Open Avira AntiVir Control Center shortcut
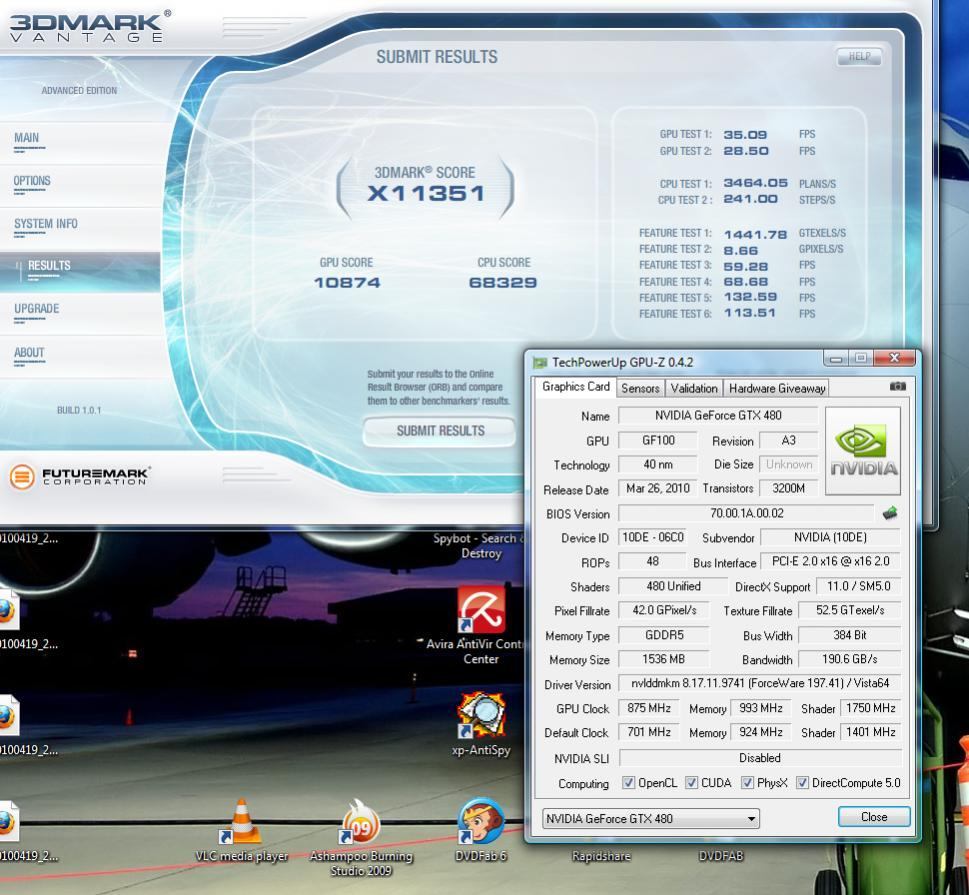969x895 pixels. (x=481, y=624)
